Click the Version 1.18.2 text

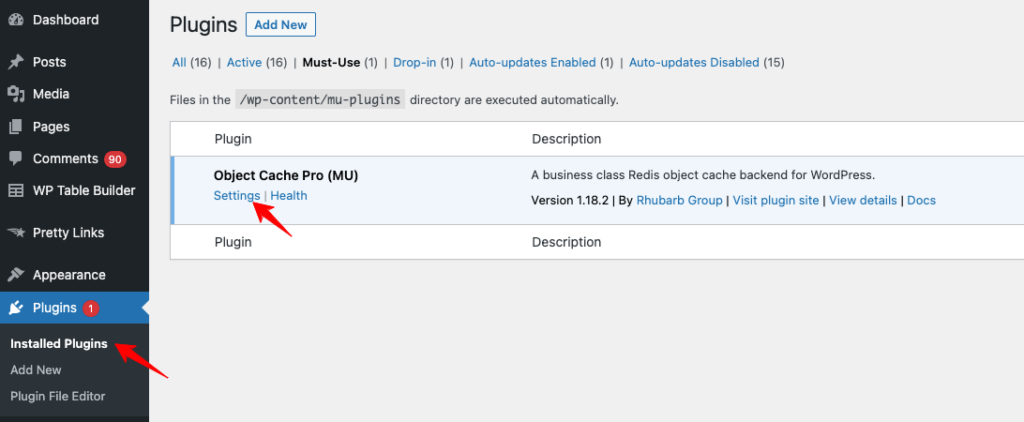[x=570, y=201]
